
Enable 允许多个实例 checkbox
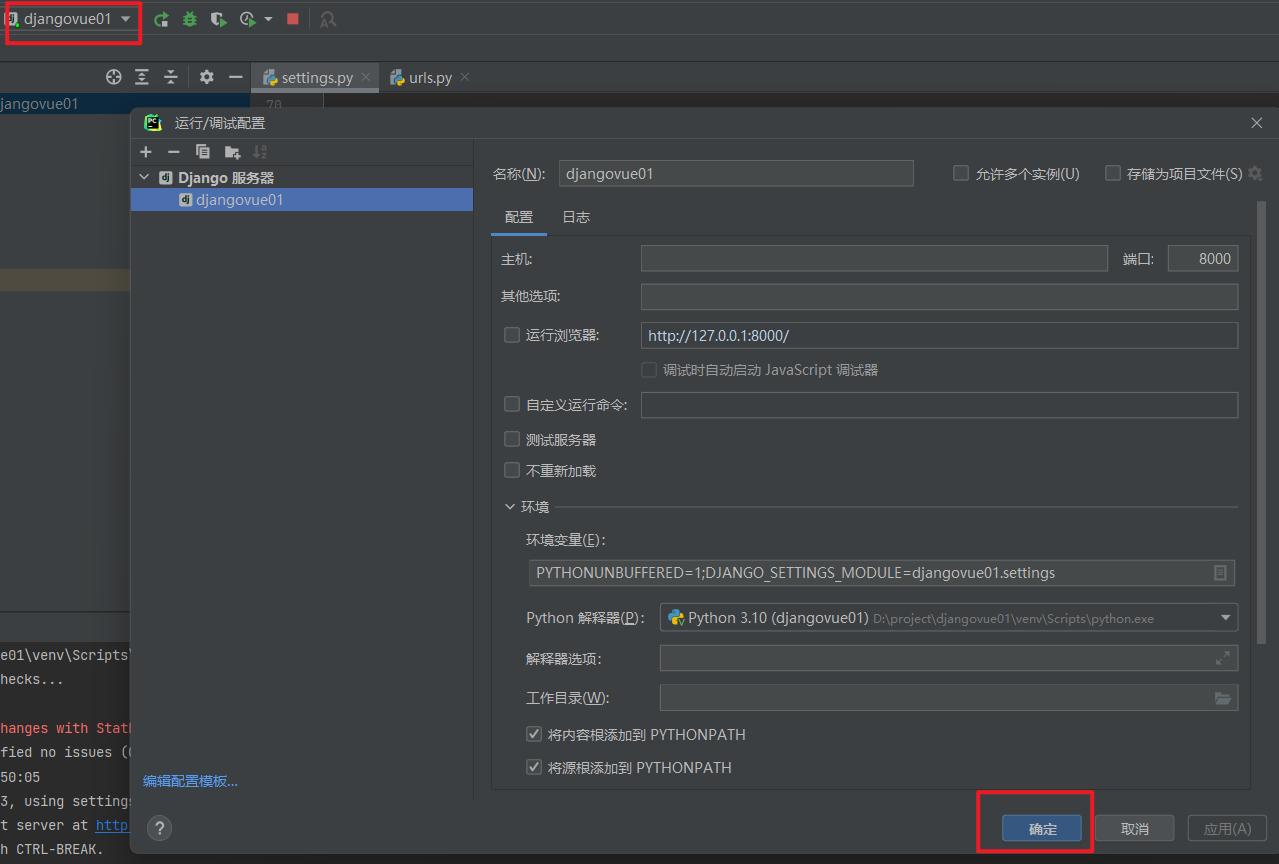961,173
